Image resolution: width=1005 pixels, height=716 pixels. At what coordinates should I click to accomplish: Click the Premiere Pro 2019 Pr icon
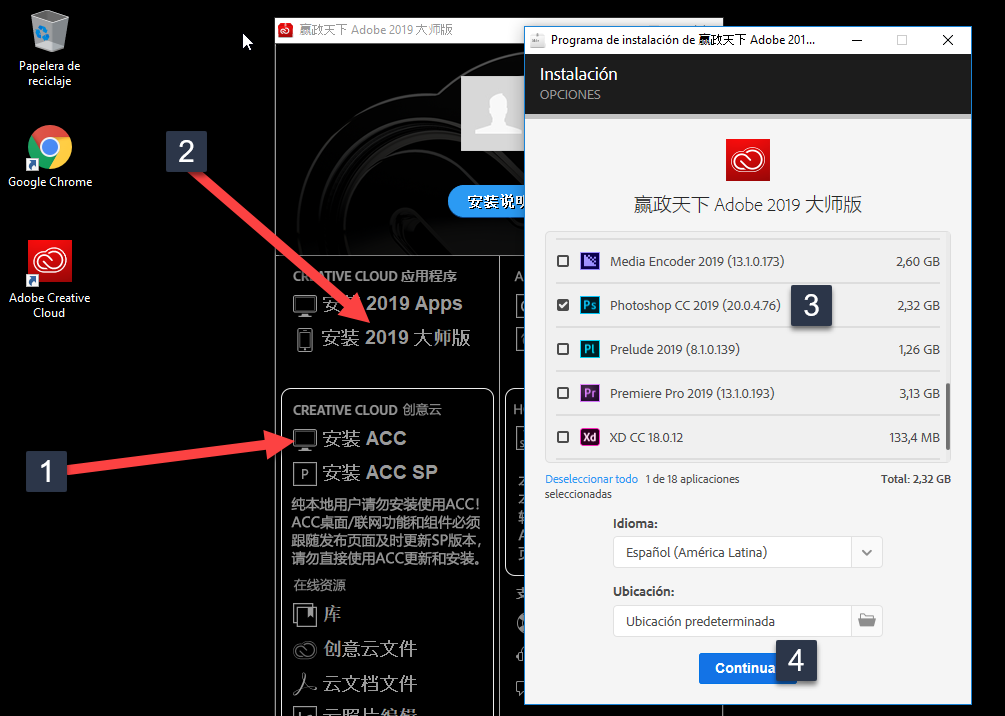point(590,393)
